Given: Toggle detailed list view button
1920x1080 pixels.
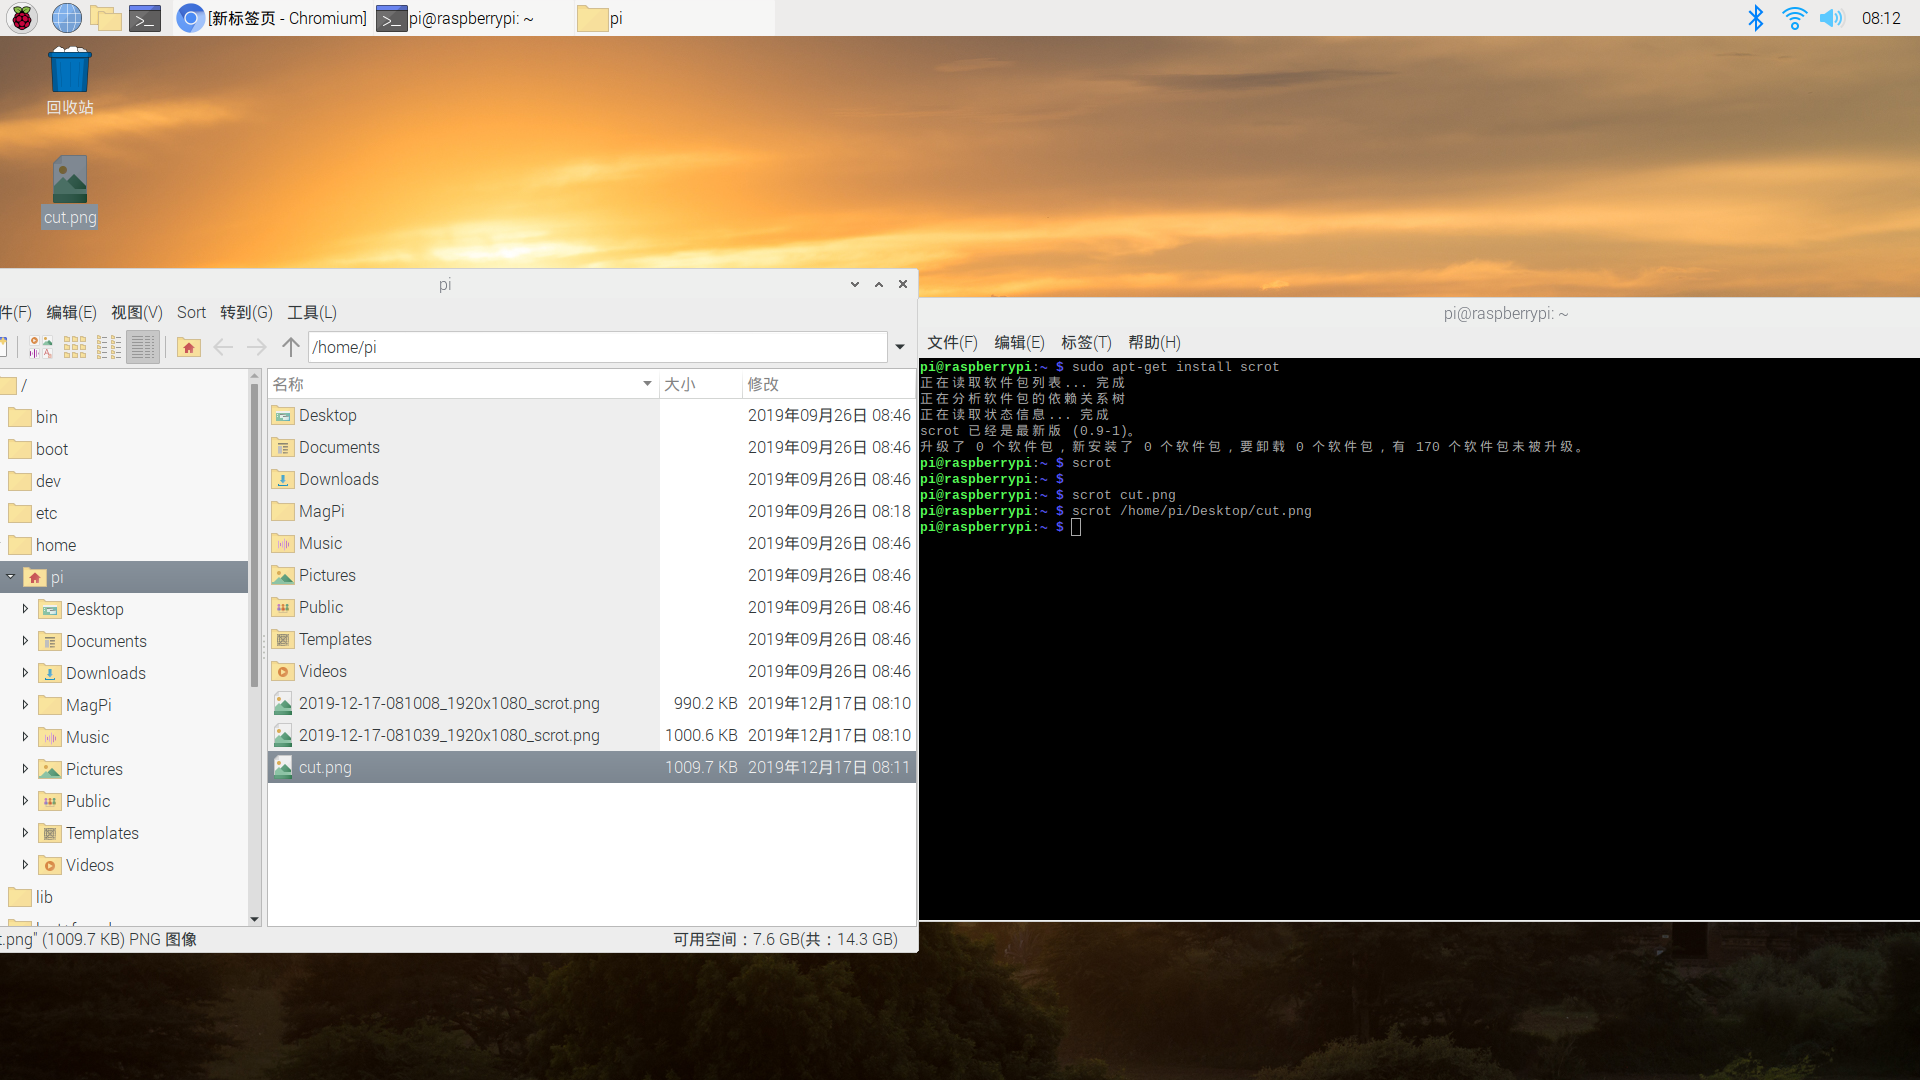Looking at the screenshot, I should coord(143,347).
